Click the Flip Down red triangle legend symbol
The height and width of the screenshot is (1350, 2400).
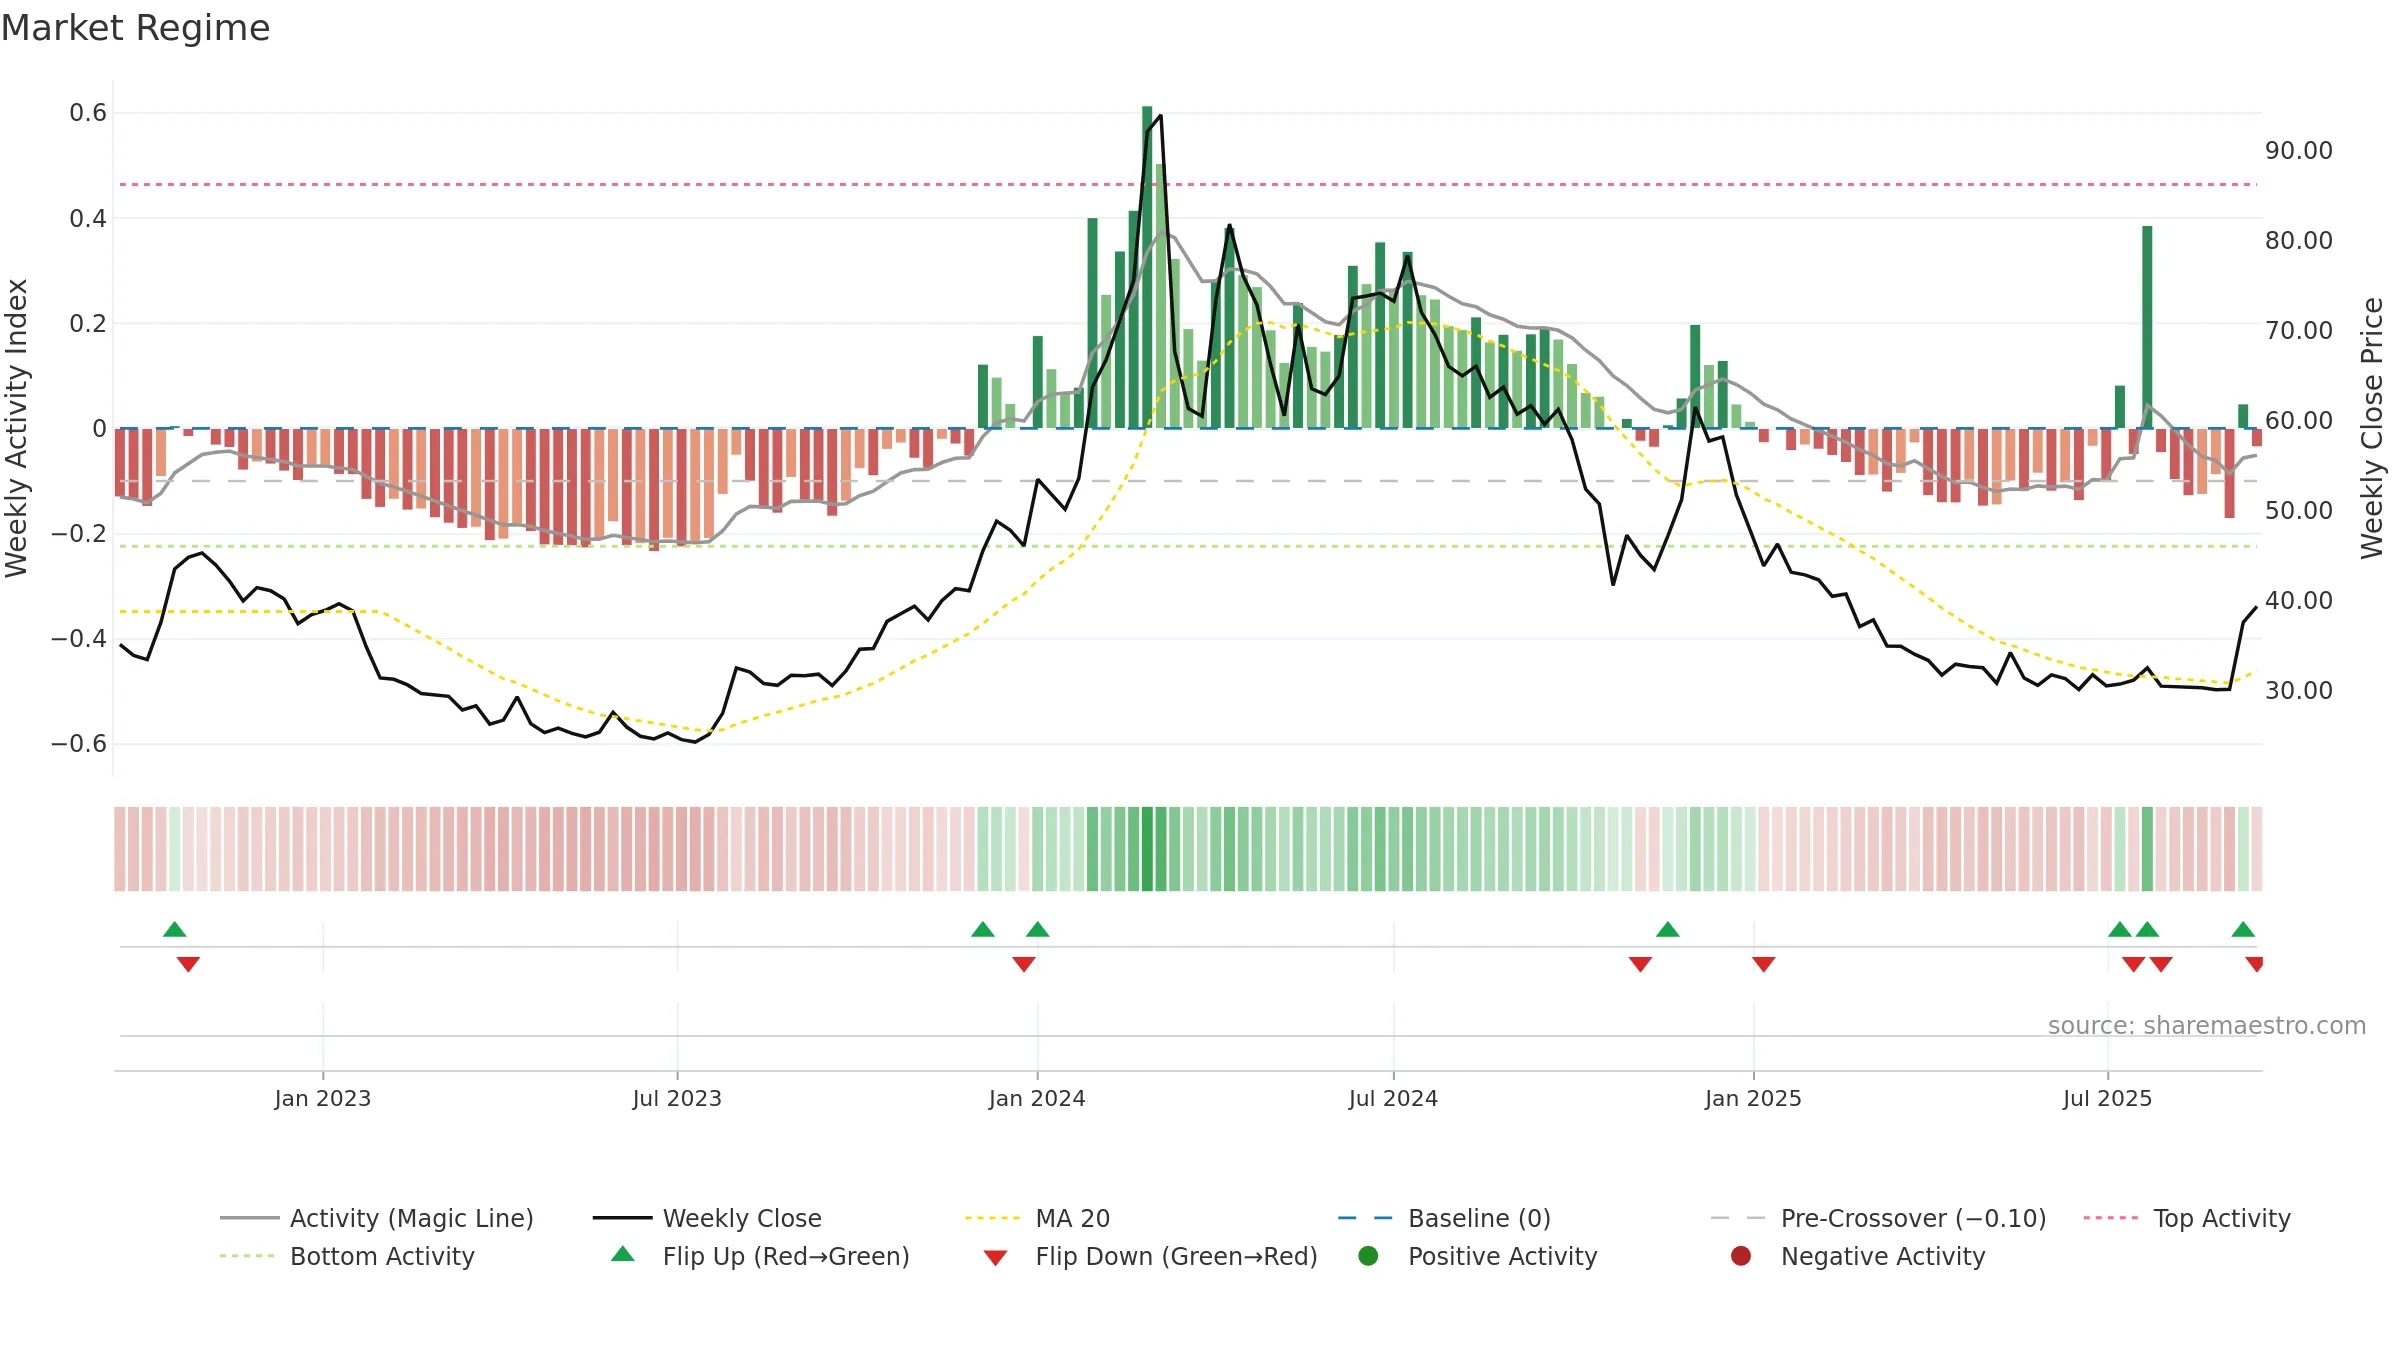(x=995, y=1257)
